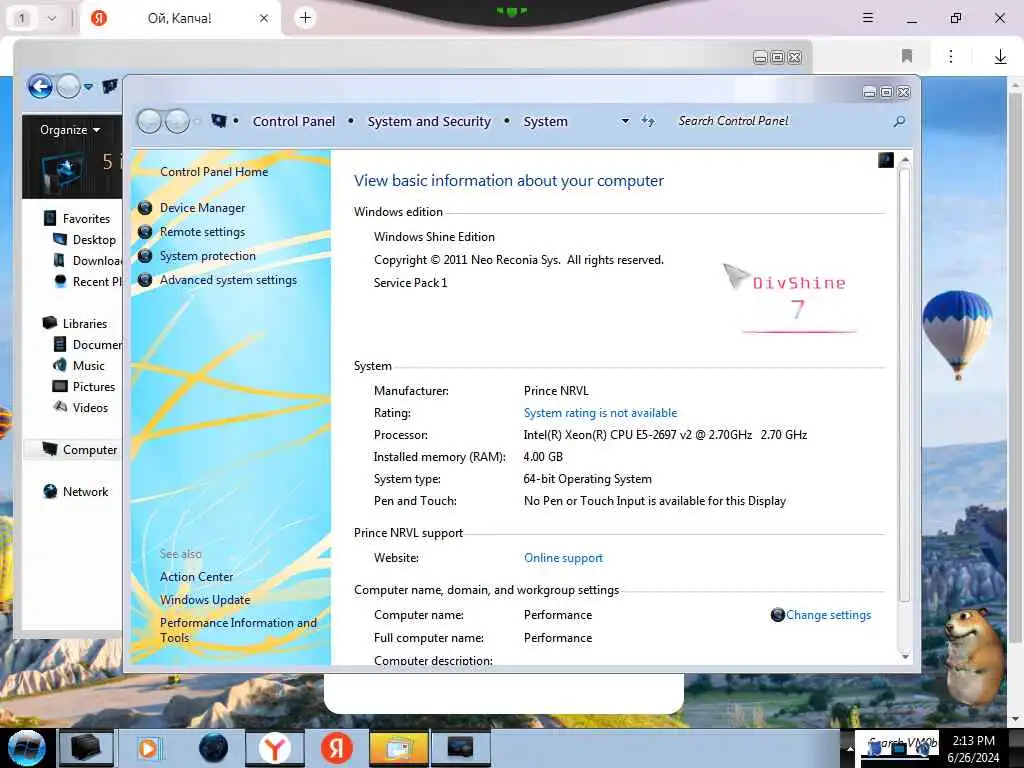
Task: Click the media player taskbar icon
Action: point(149,748)
